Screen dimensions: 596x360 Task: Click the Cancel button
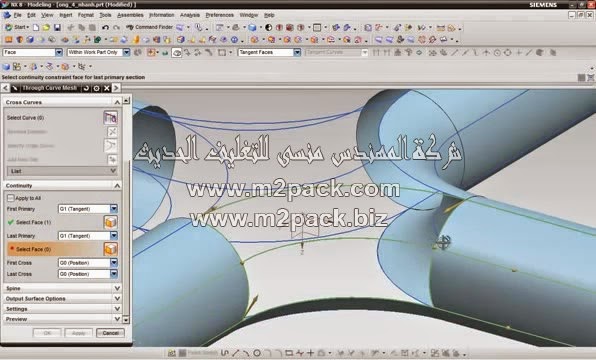[110, 333]
